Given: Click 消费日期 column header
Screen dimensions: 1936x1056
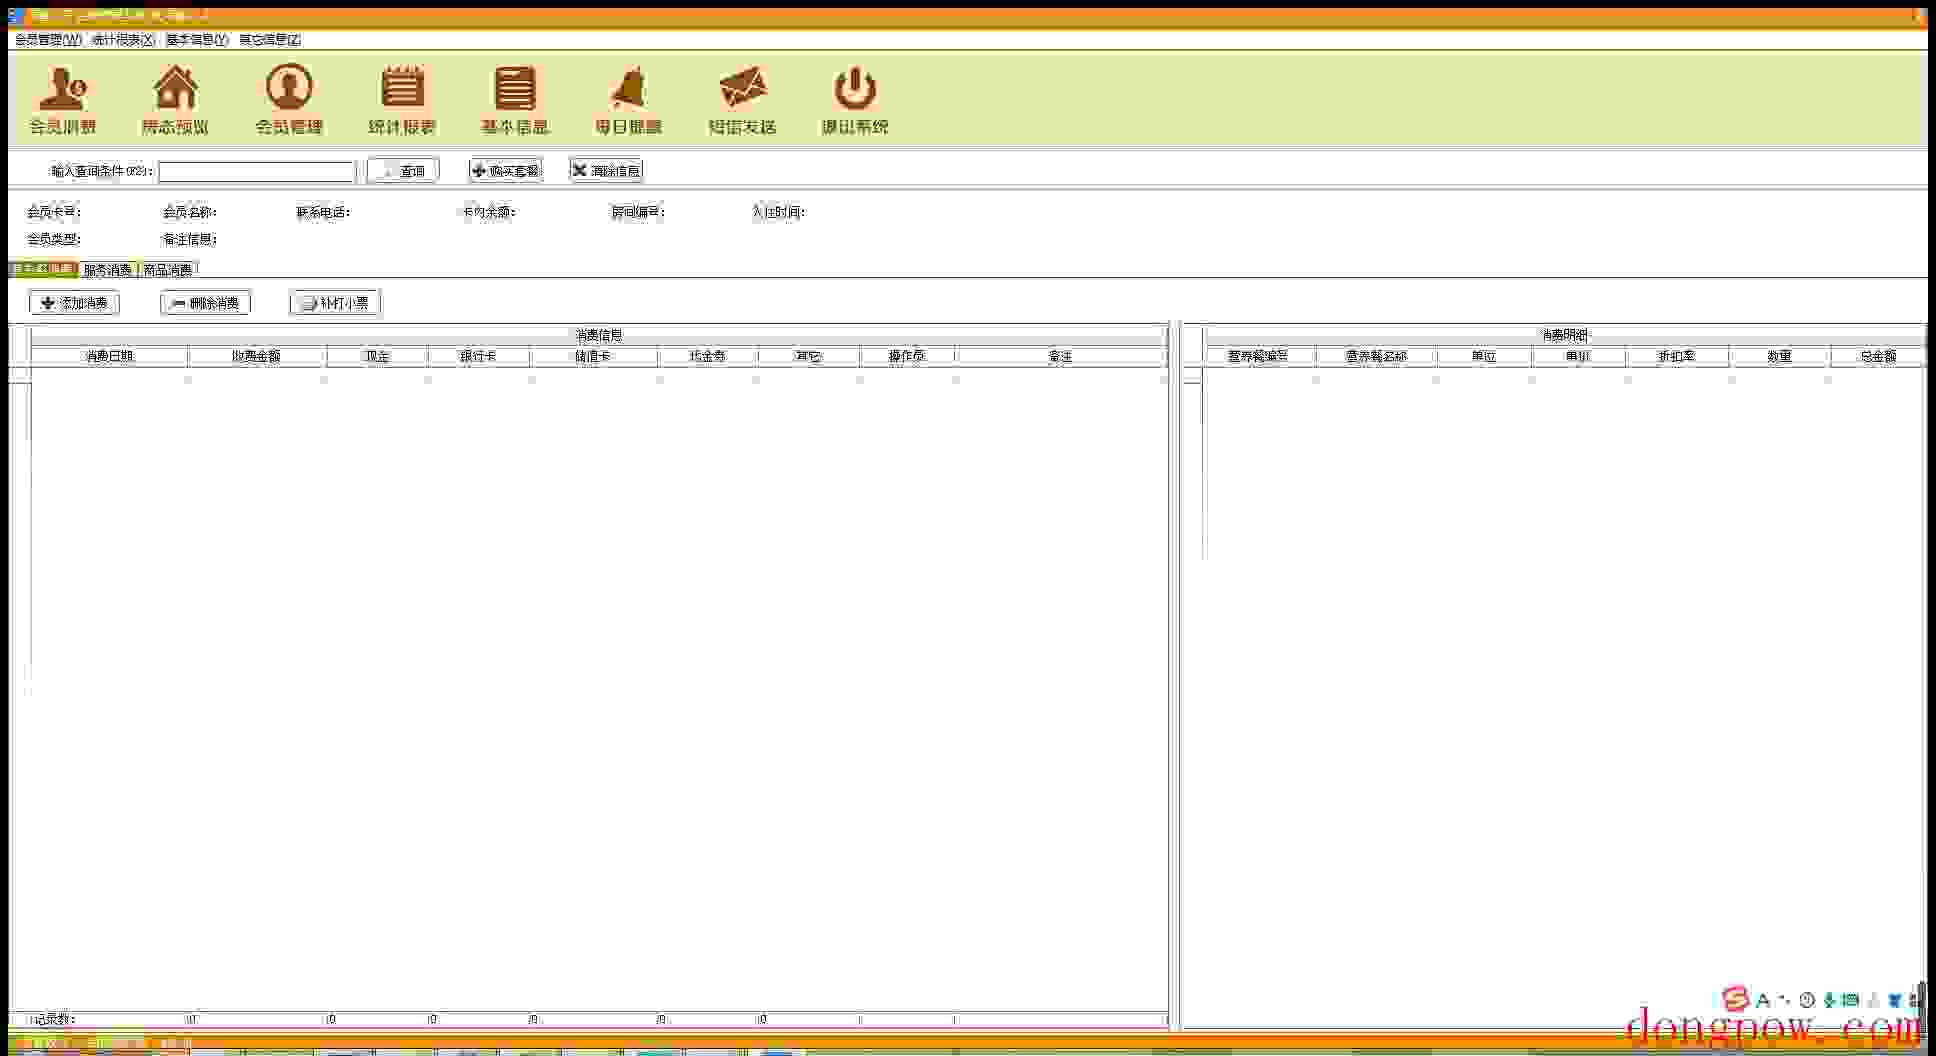Looking at the screenshot, I should (109, 356).
